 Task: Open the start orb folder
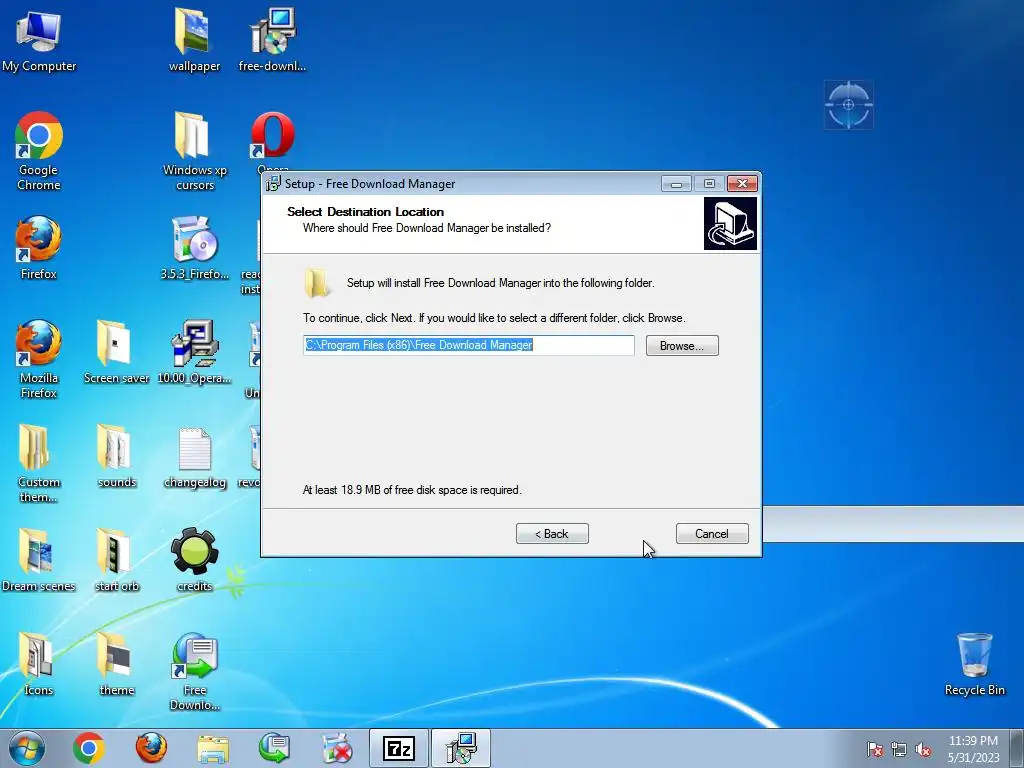tap(116, 560)
